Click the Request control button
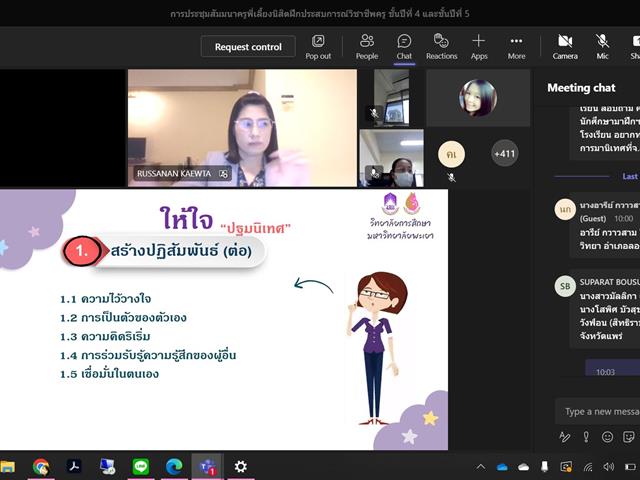 tap(248, 47)
